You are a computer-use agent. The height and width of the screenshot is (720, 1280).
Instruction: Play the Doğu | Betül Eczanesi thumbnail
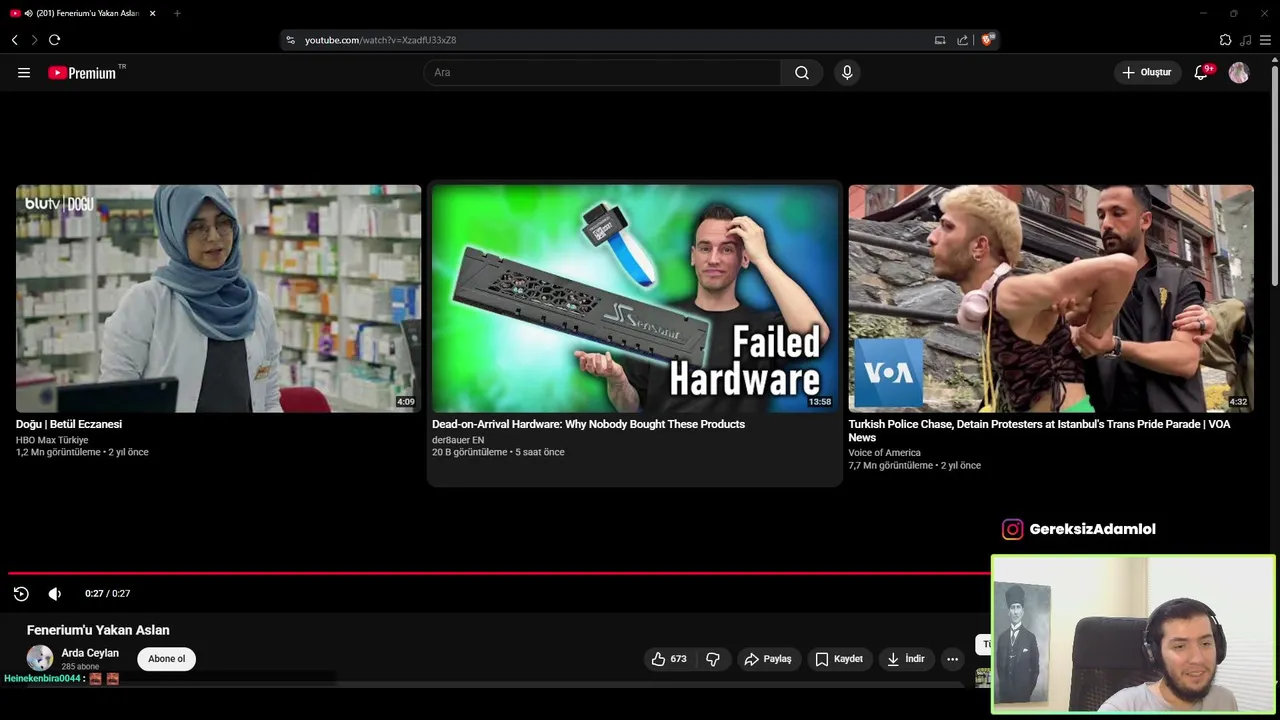click(x=218, y=298)
